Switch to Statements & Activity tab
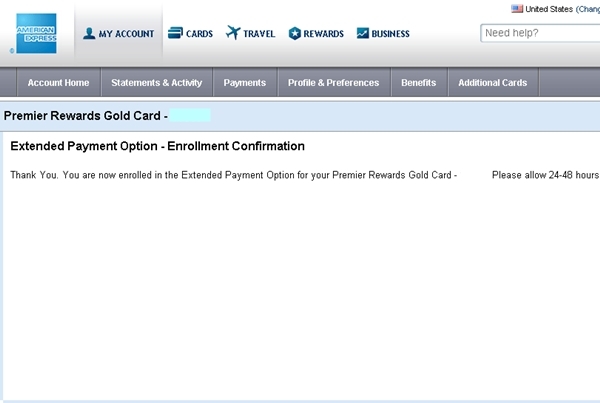Screen dimensions: 600x403 [x=157, y=83]
